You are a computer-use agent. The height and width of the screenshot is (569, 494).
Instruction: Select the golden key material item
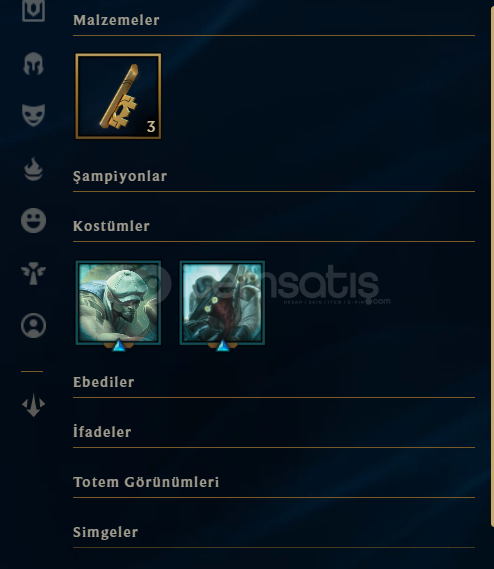click(x=118, y=96)
